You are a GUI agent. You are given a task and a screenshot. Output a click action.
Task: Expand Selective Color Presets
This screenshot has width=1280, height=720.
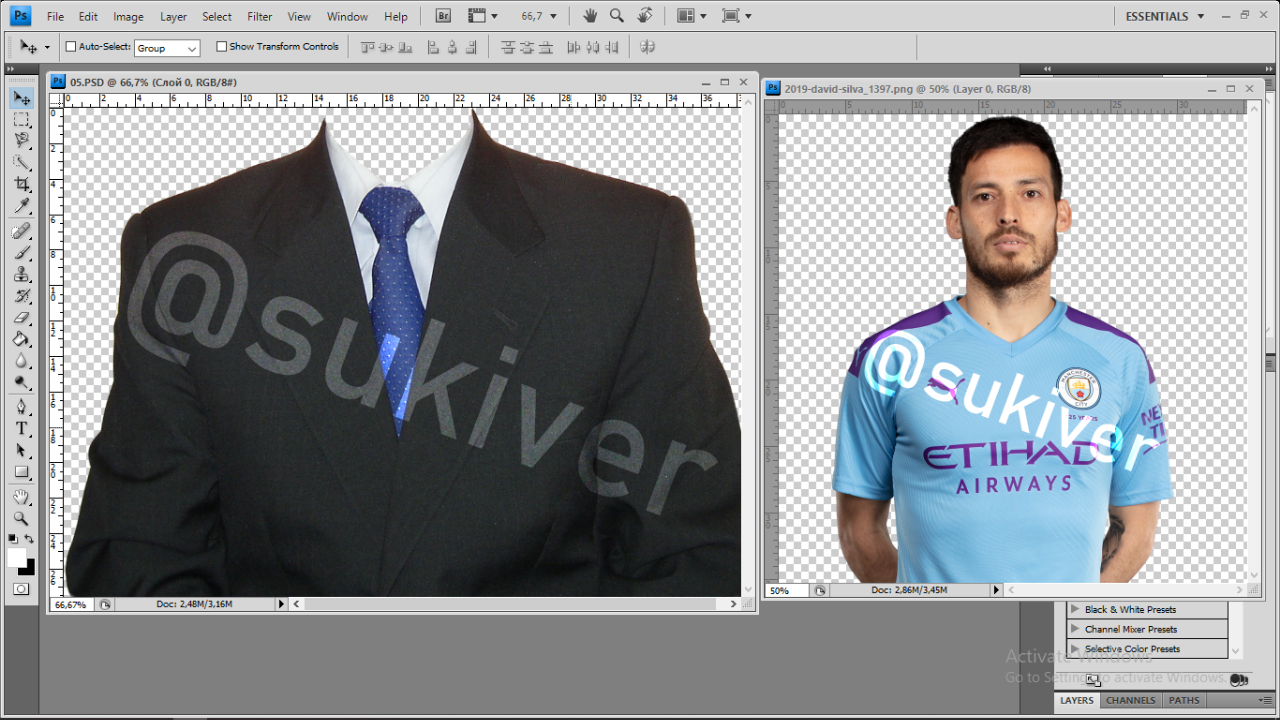pos(1075,649)
